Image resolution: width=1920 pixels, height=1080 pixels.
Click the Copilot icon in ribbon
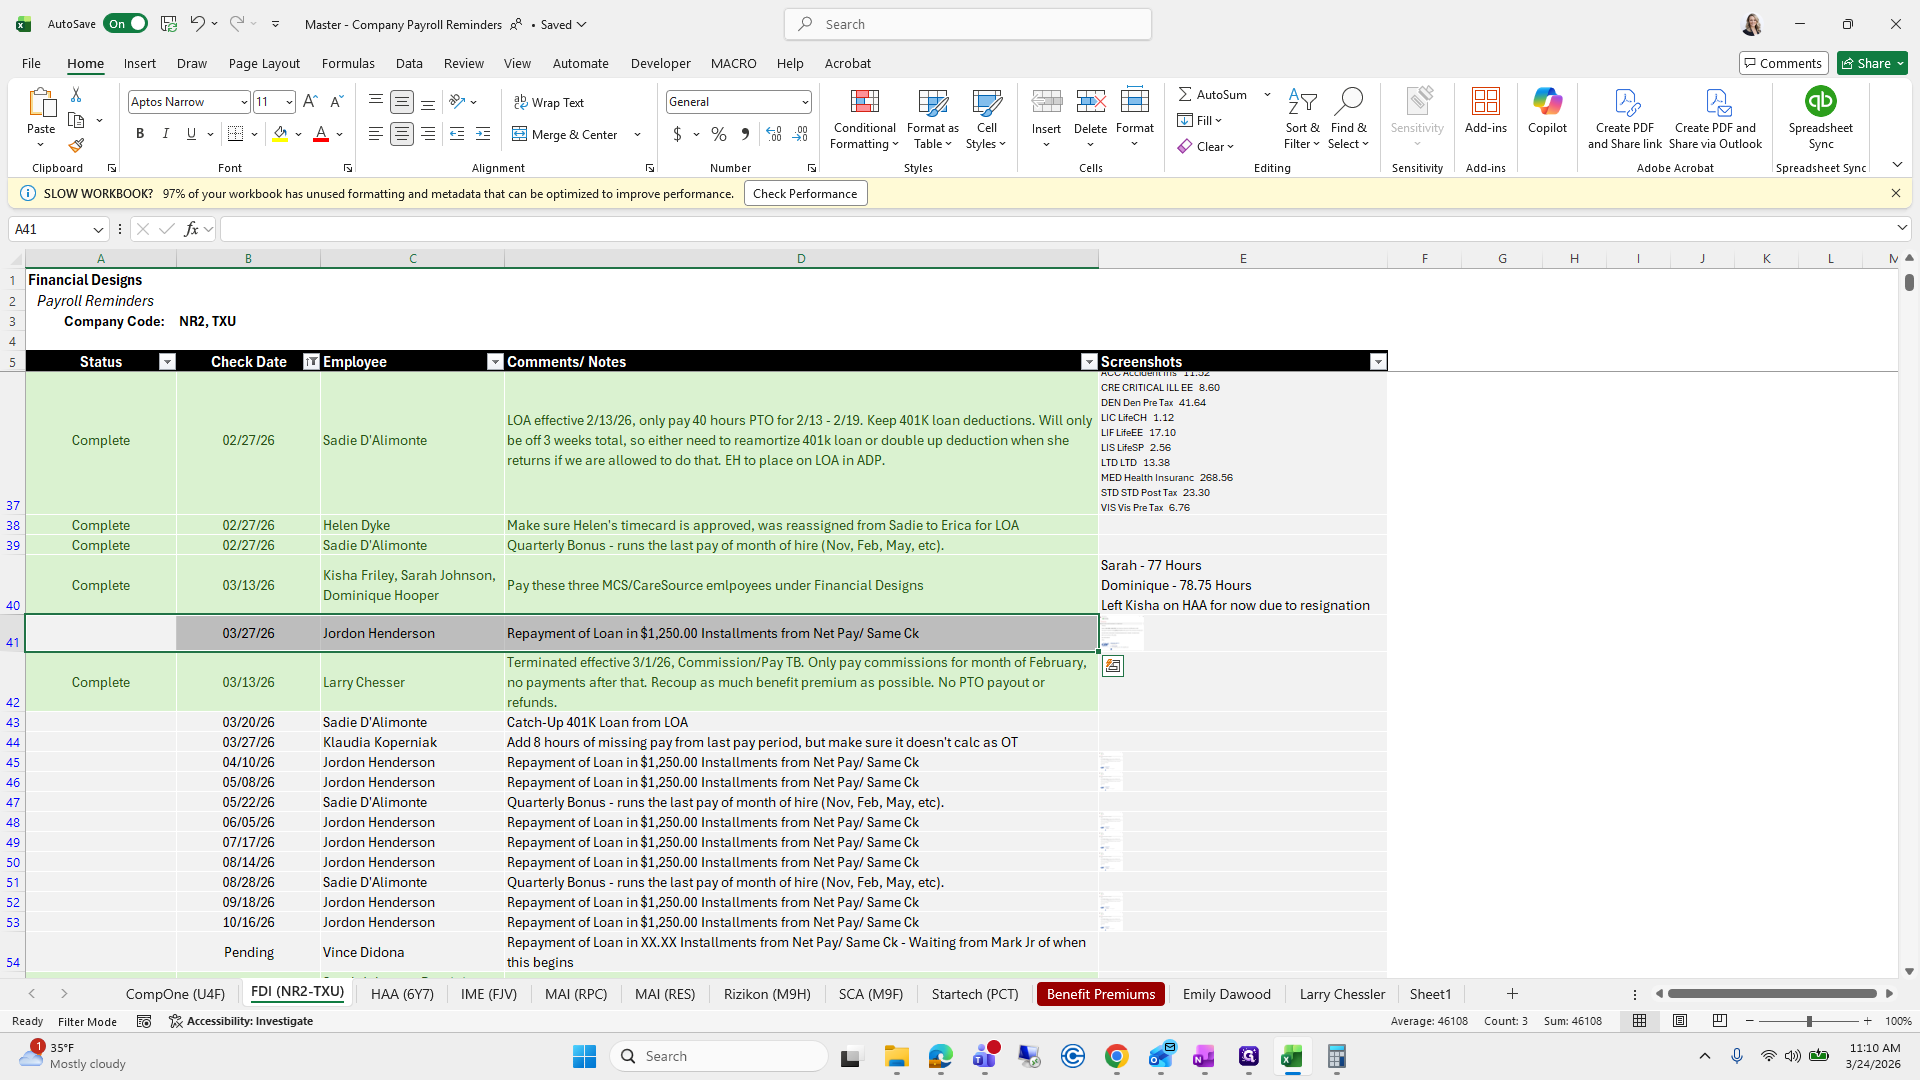point(1547,110)
